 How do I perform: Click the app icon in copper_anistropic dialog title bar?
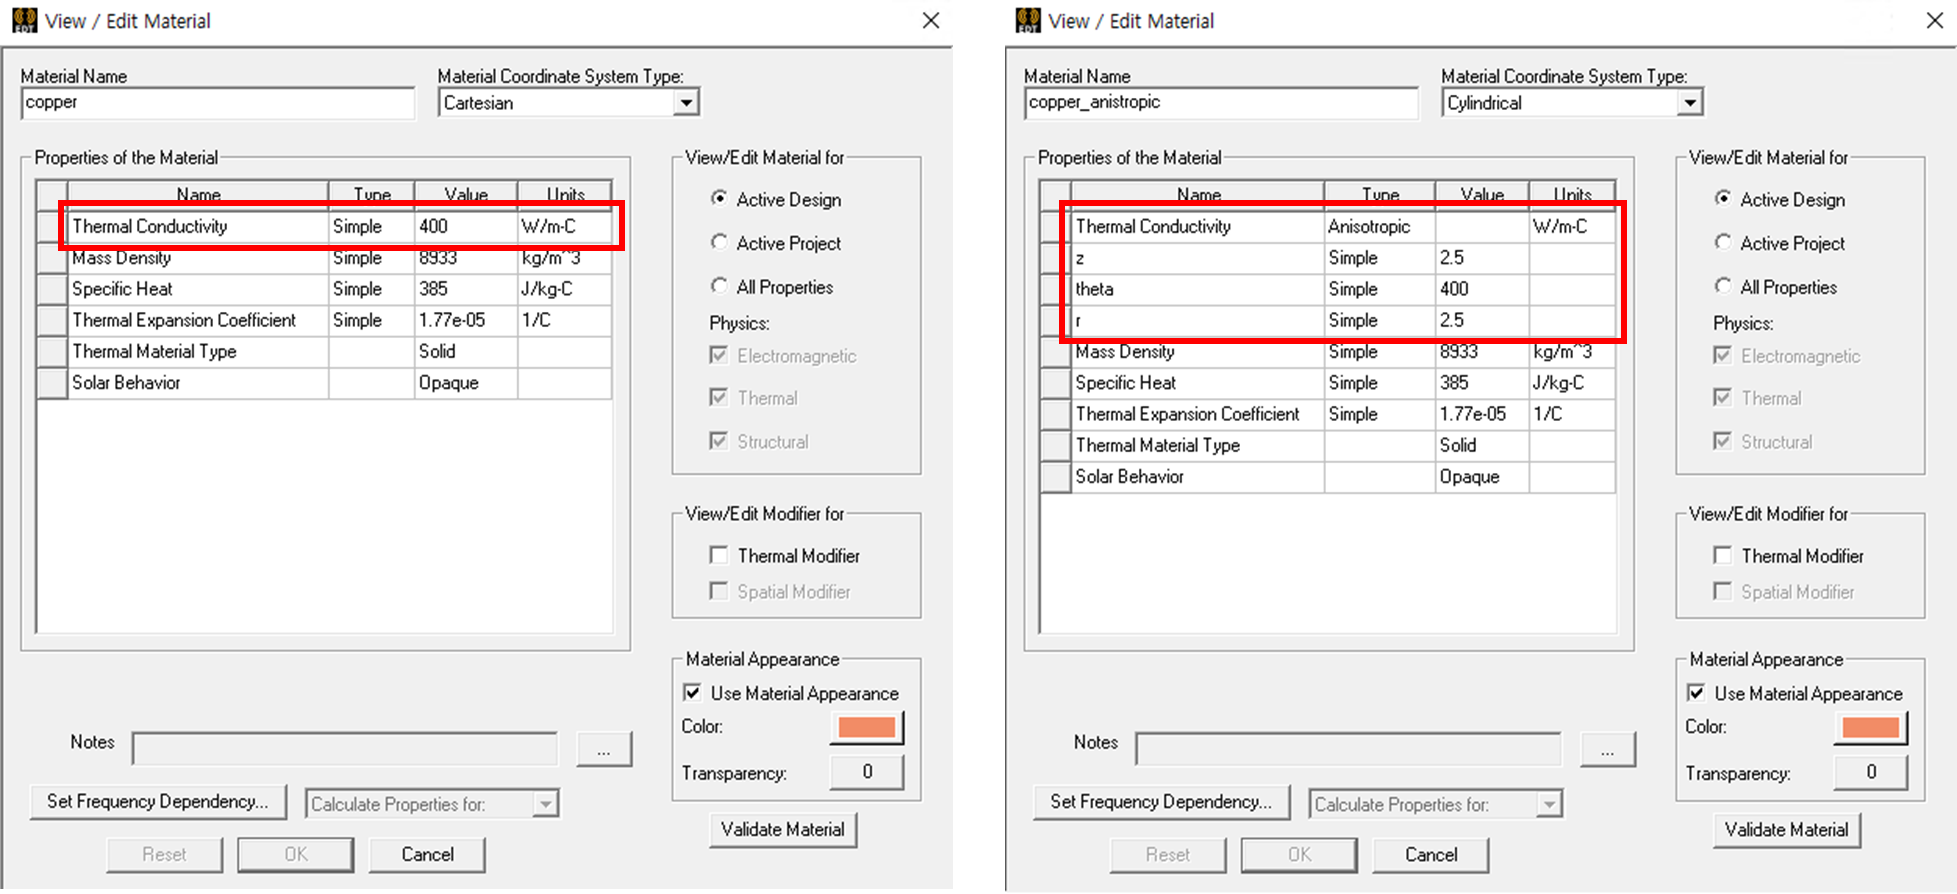click(1027, 21)
